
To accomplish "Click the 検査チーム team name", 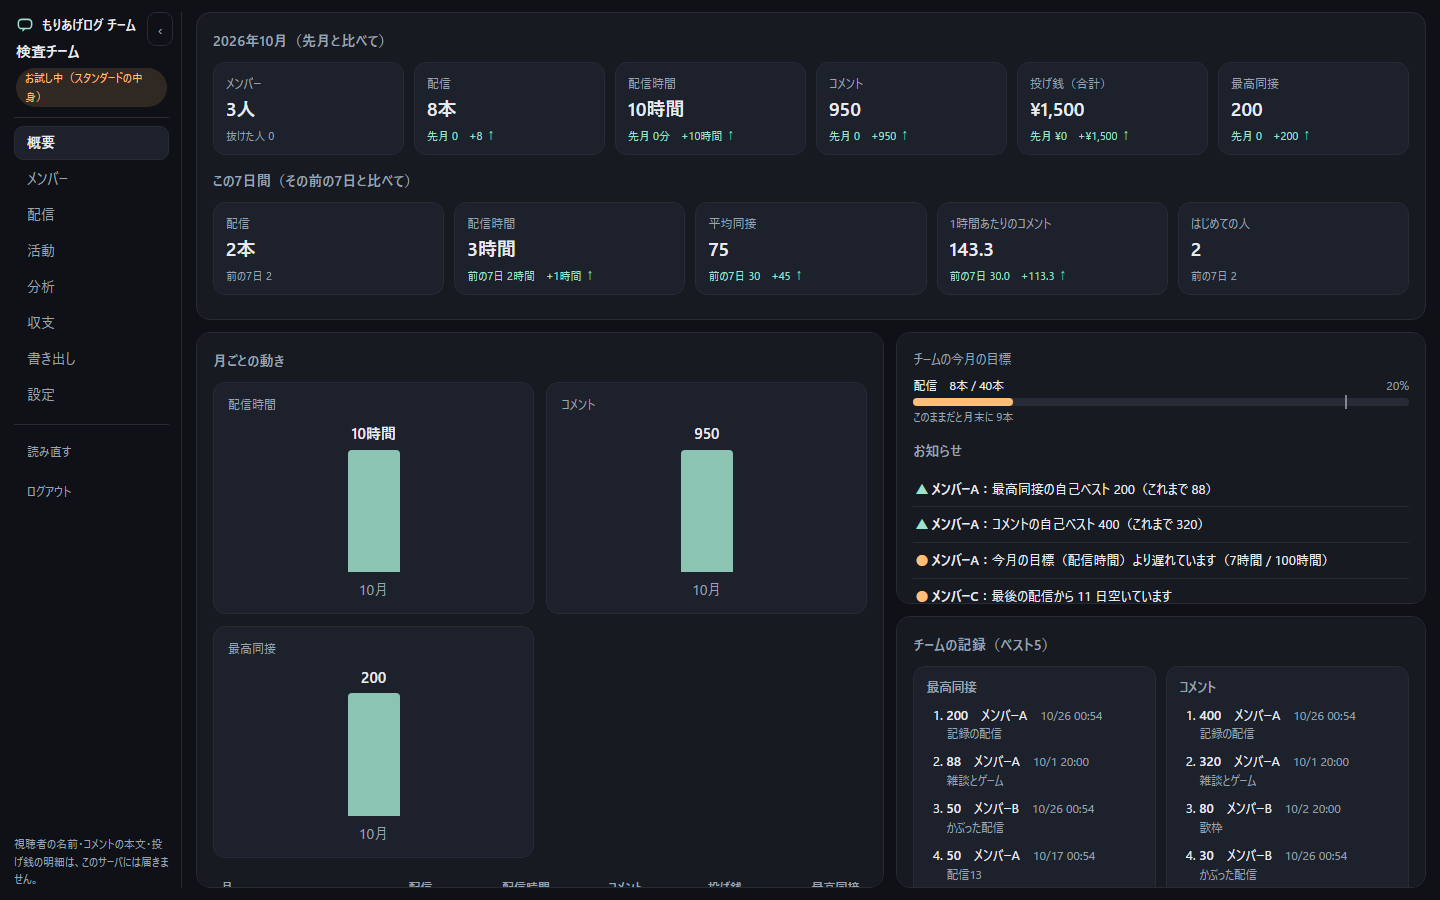I will [x=48, y=52].
